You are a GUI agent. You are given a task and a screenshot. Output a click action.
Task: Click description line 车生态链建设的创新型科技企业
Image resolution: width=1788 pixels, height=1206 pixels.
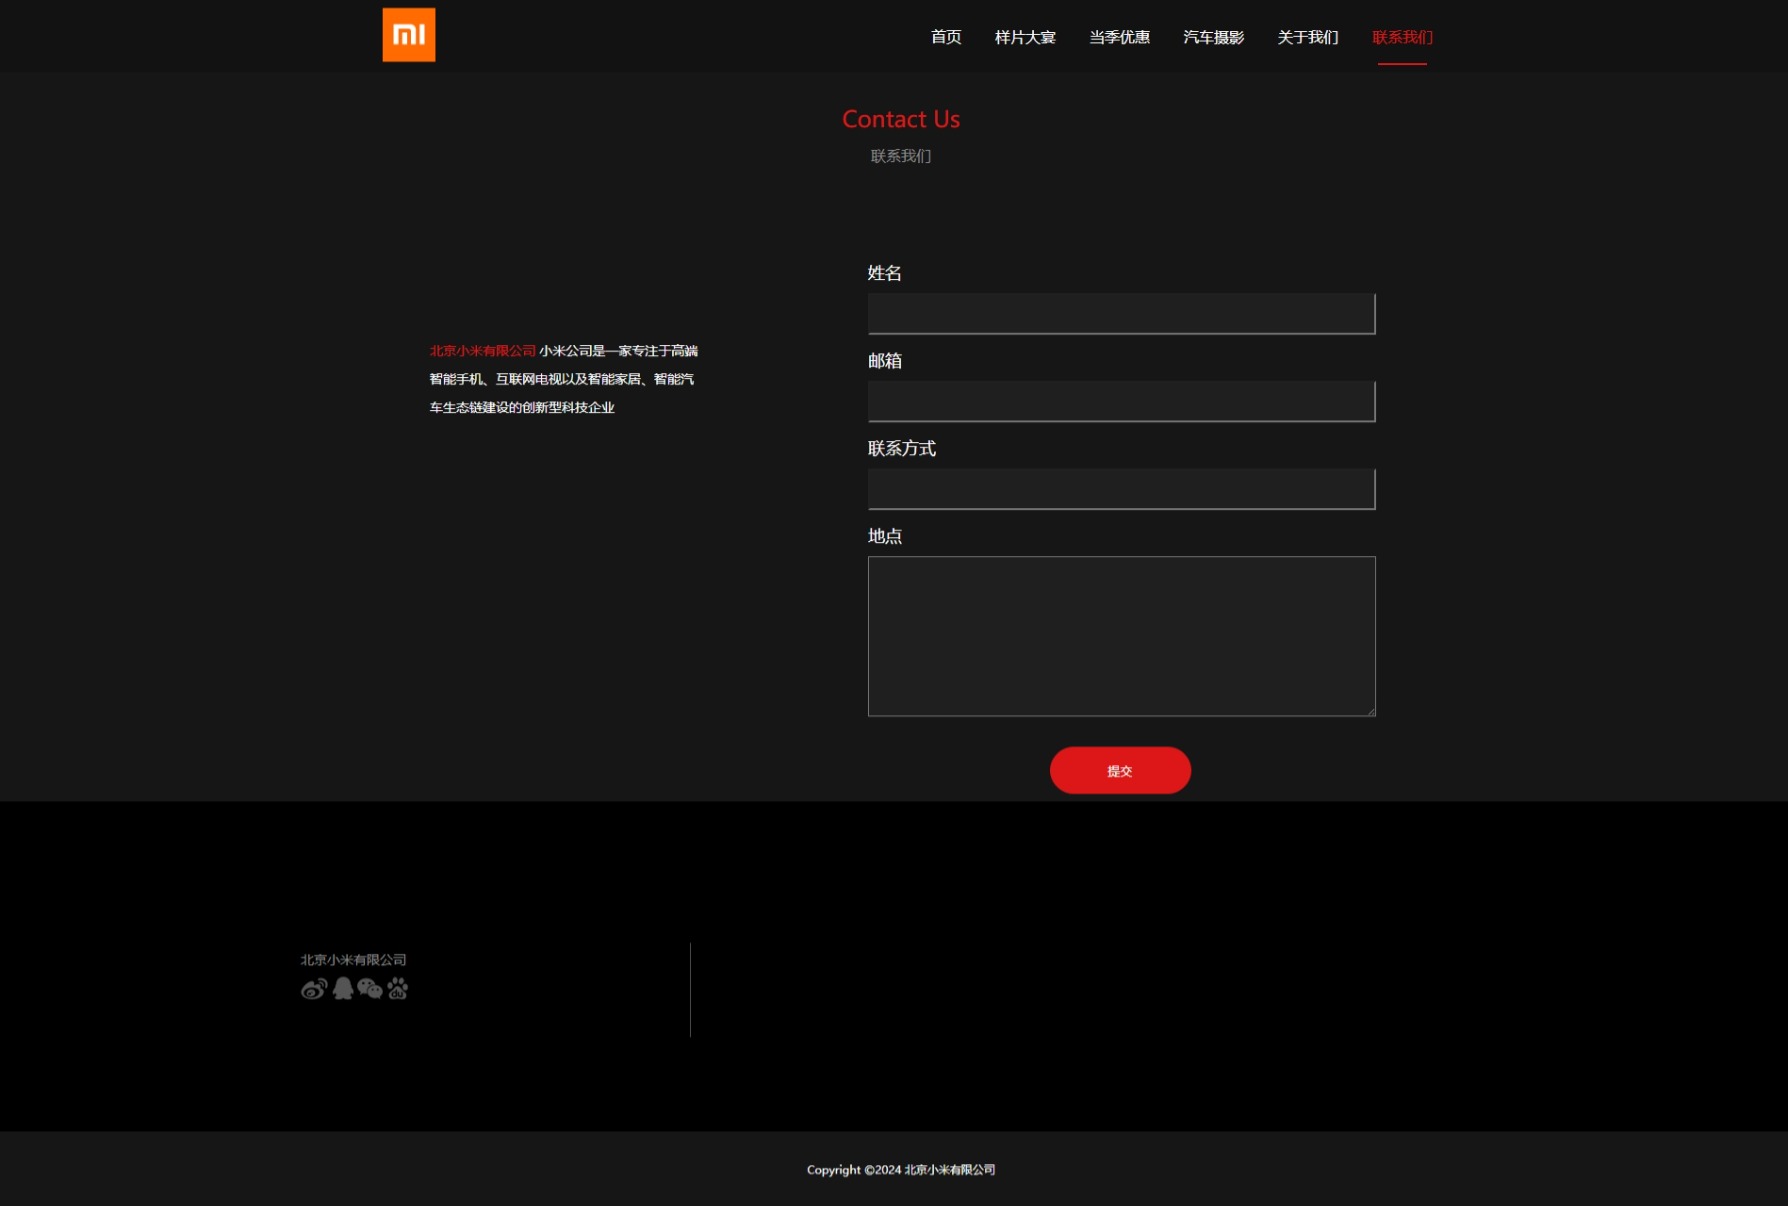pyautogui.click(x=522, y=408)
